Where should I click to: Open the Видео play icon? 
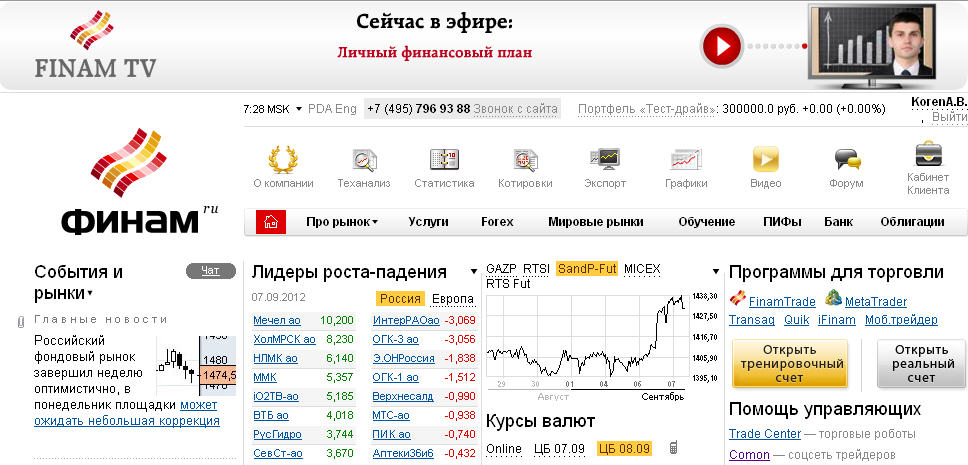coord(766,159)
